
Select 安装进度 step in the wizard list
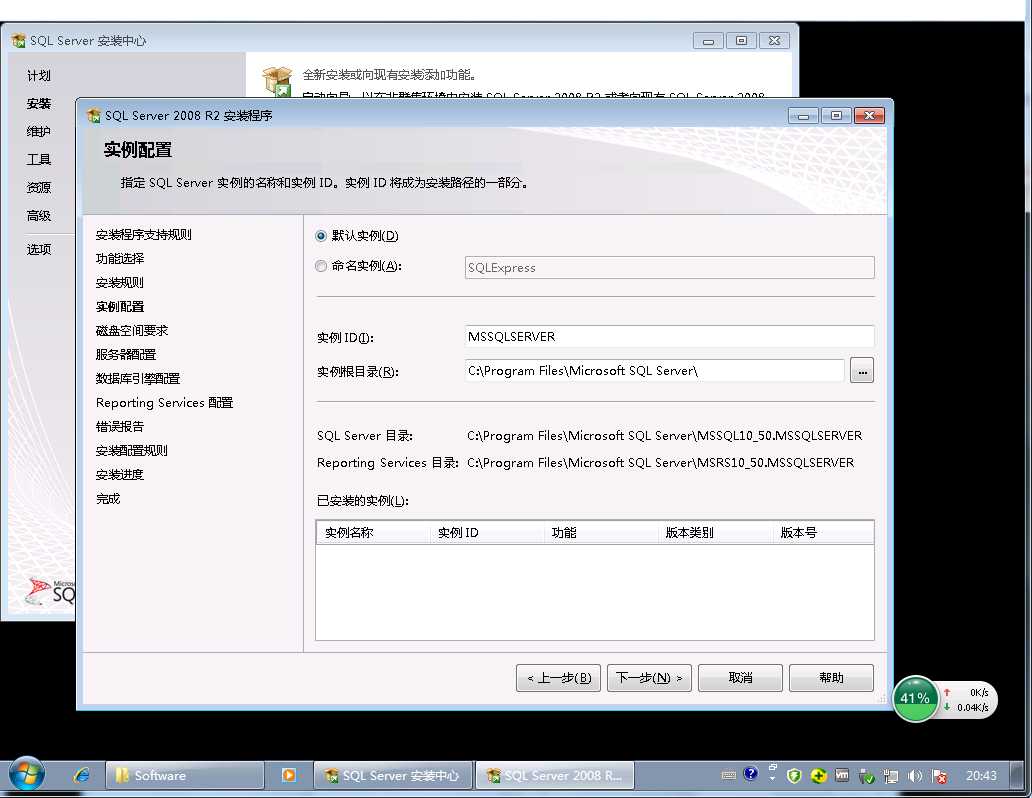point(120,475)
